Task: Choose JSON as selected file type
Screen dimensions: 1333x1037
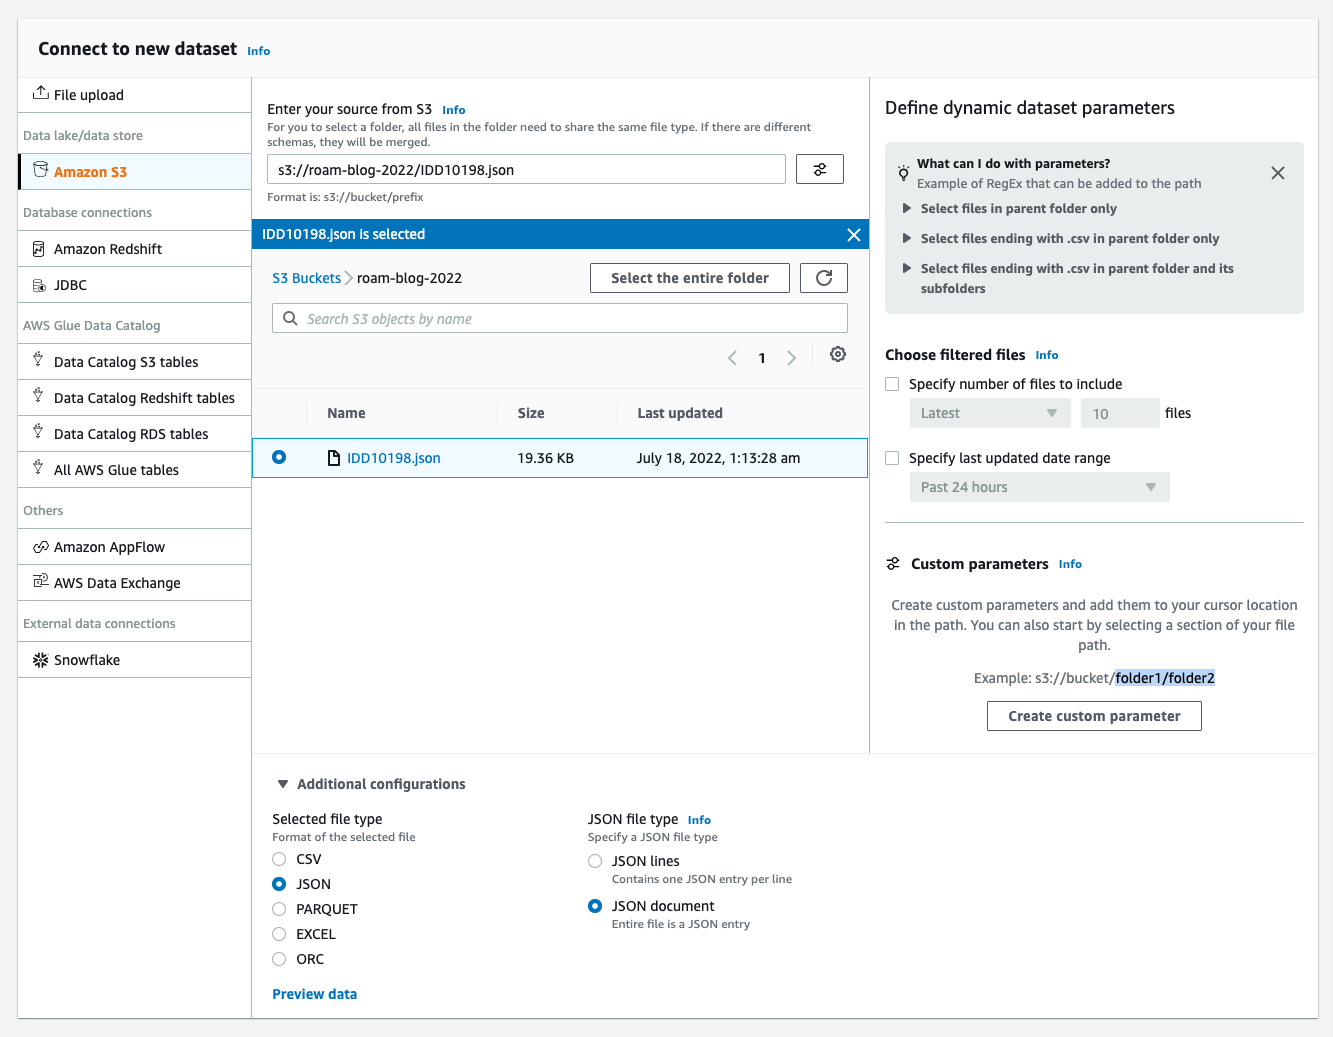Action: (279, 884)
